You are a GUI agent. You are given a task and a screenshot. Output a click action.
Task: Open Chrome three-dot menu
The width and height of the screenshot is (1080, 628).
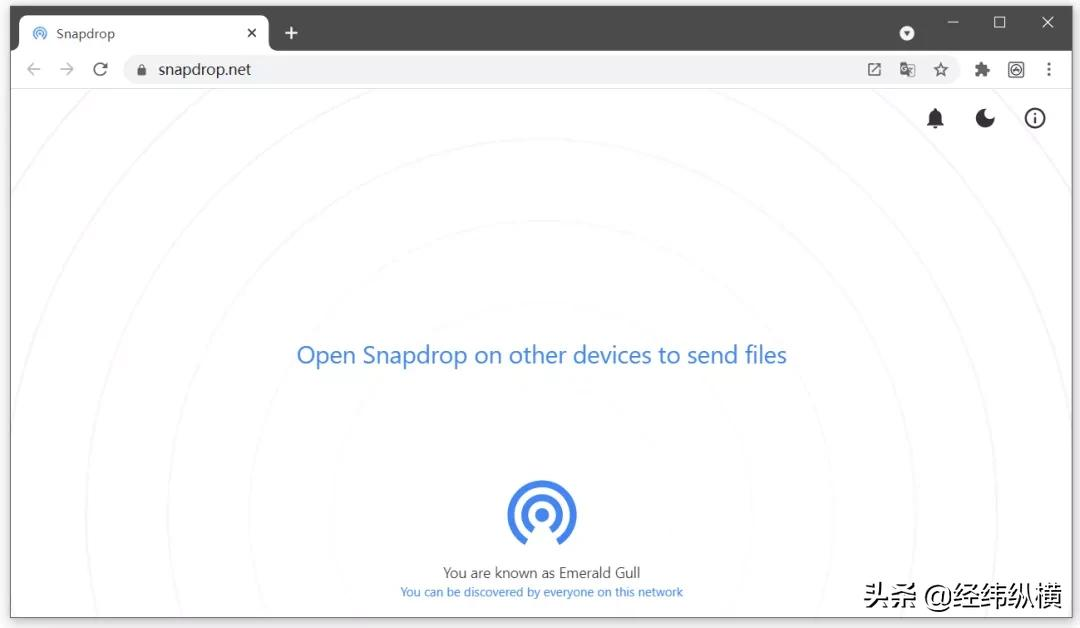[1049, 70]
